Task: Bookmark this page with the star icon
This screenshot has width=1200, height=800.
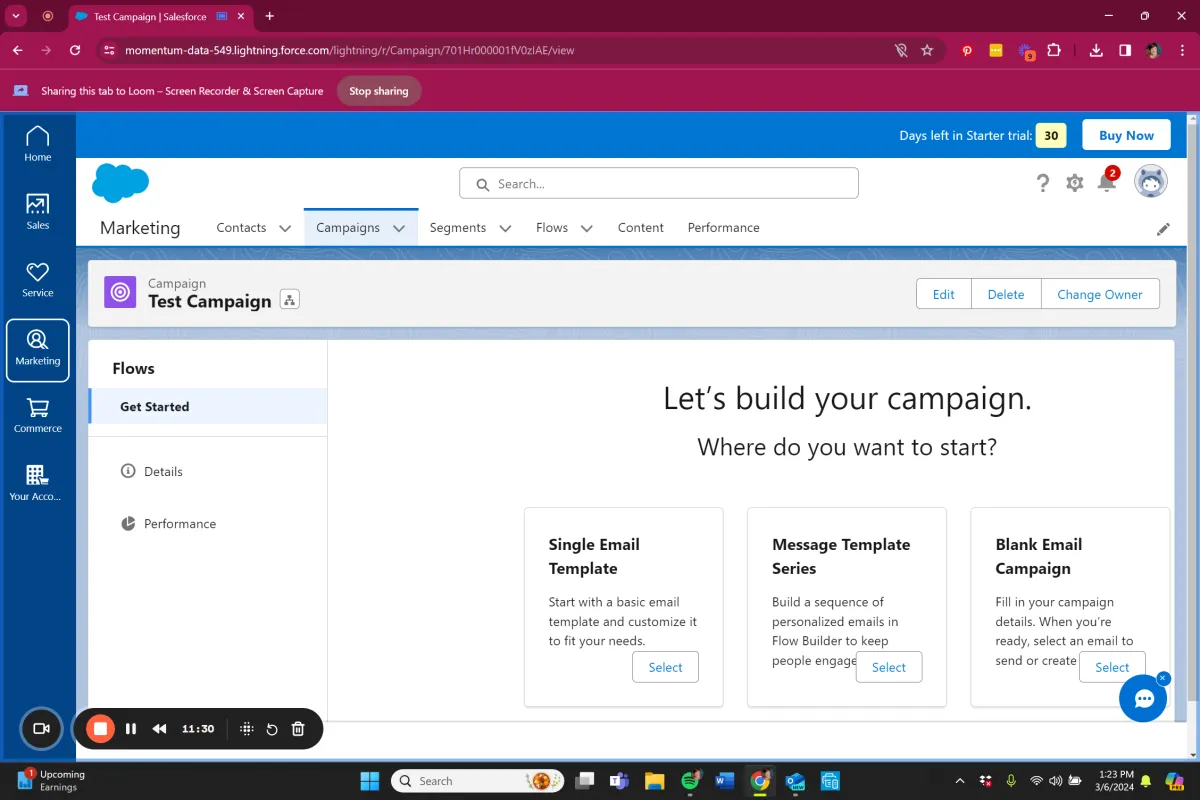Action: [x=927, y=50]
